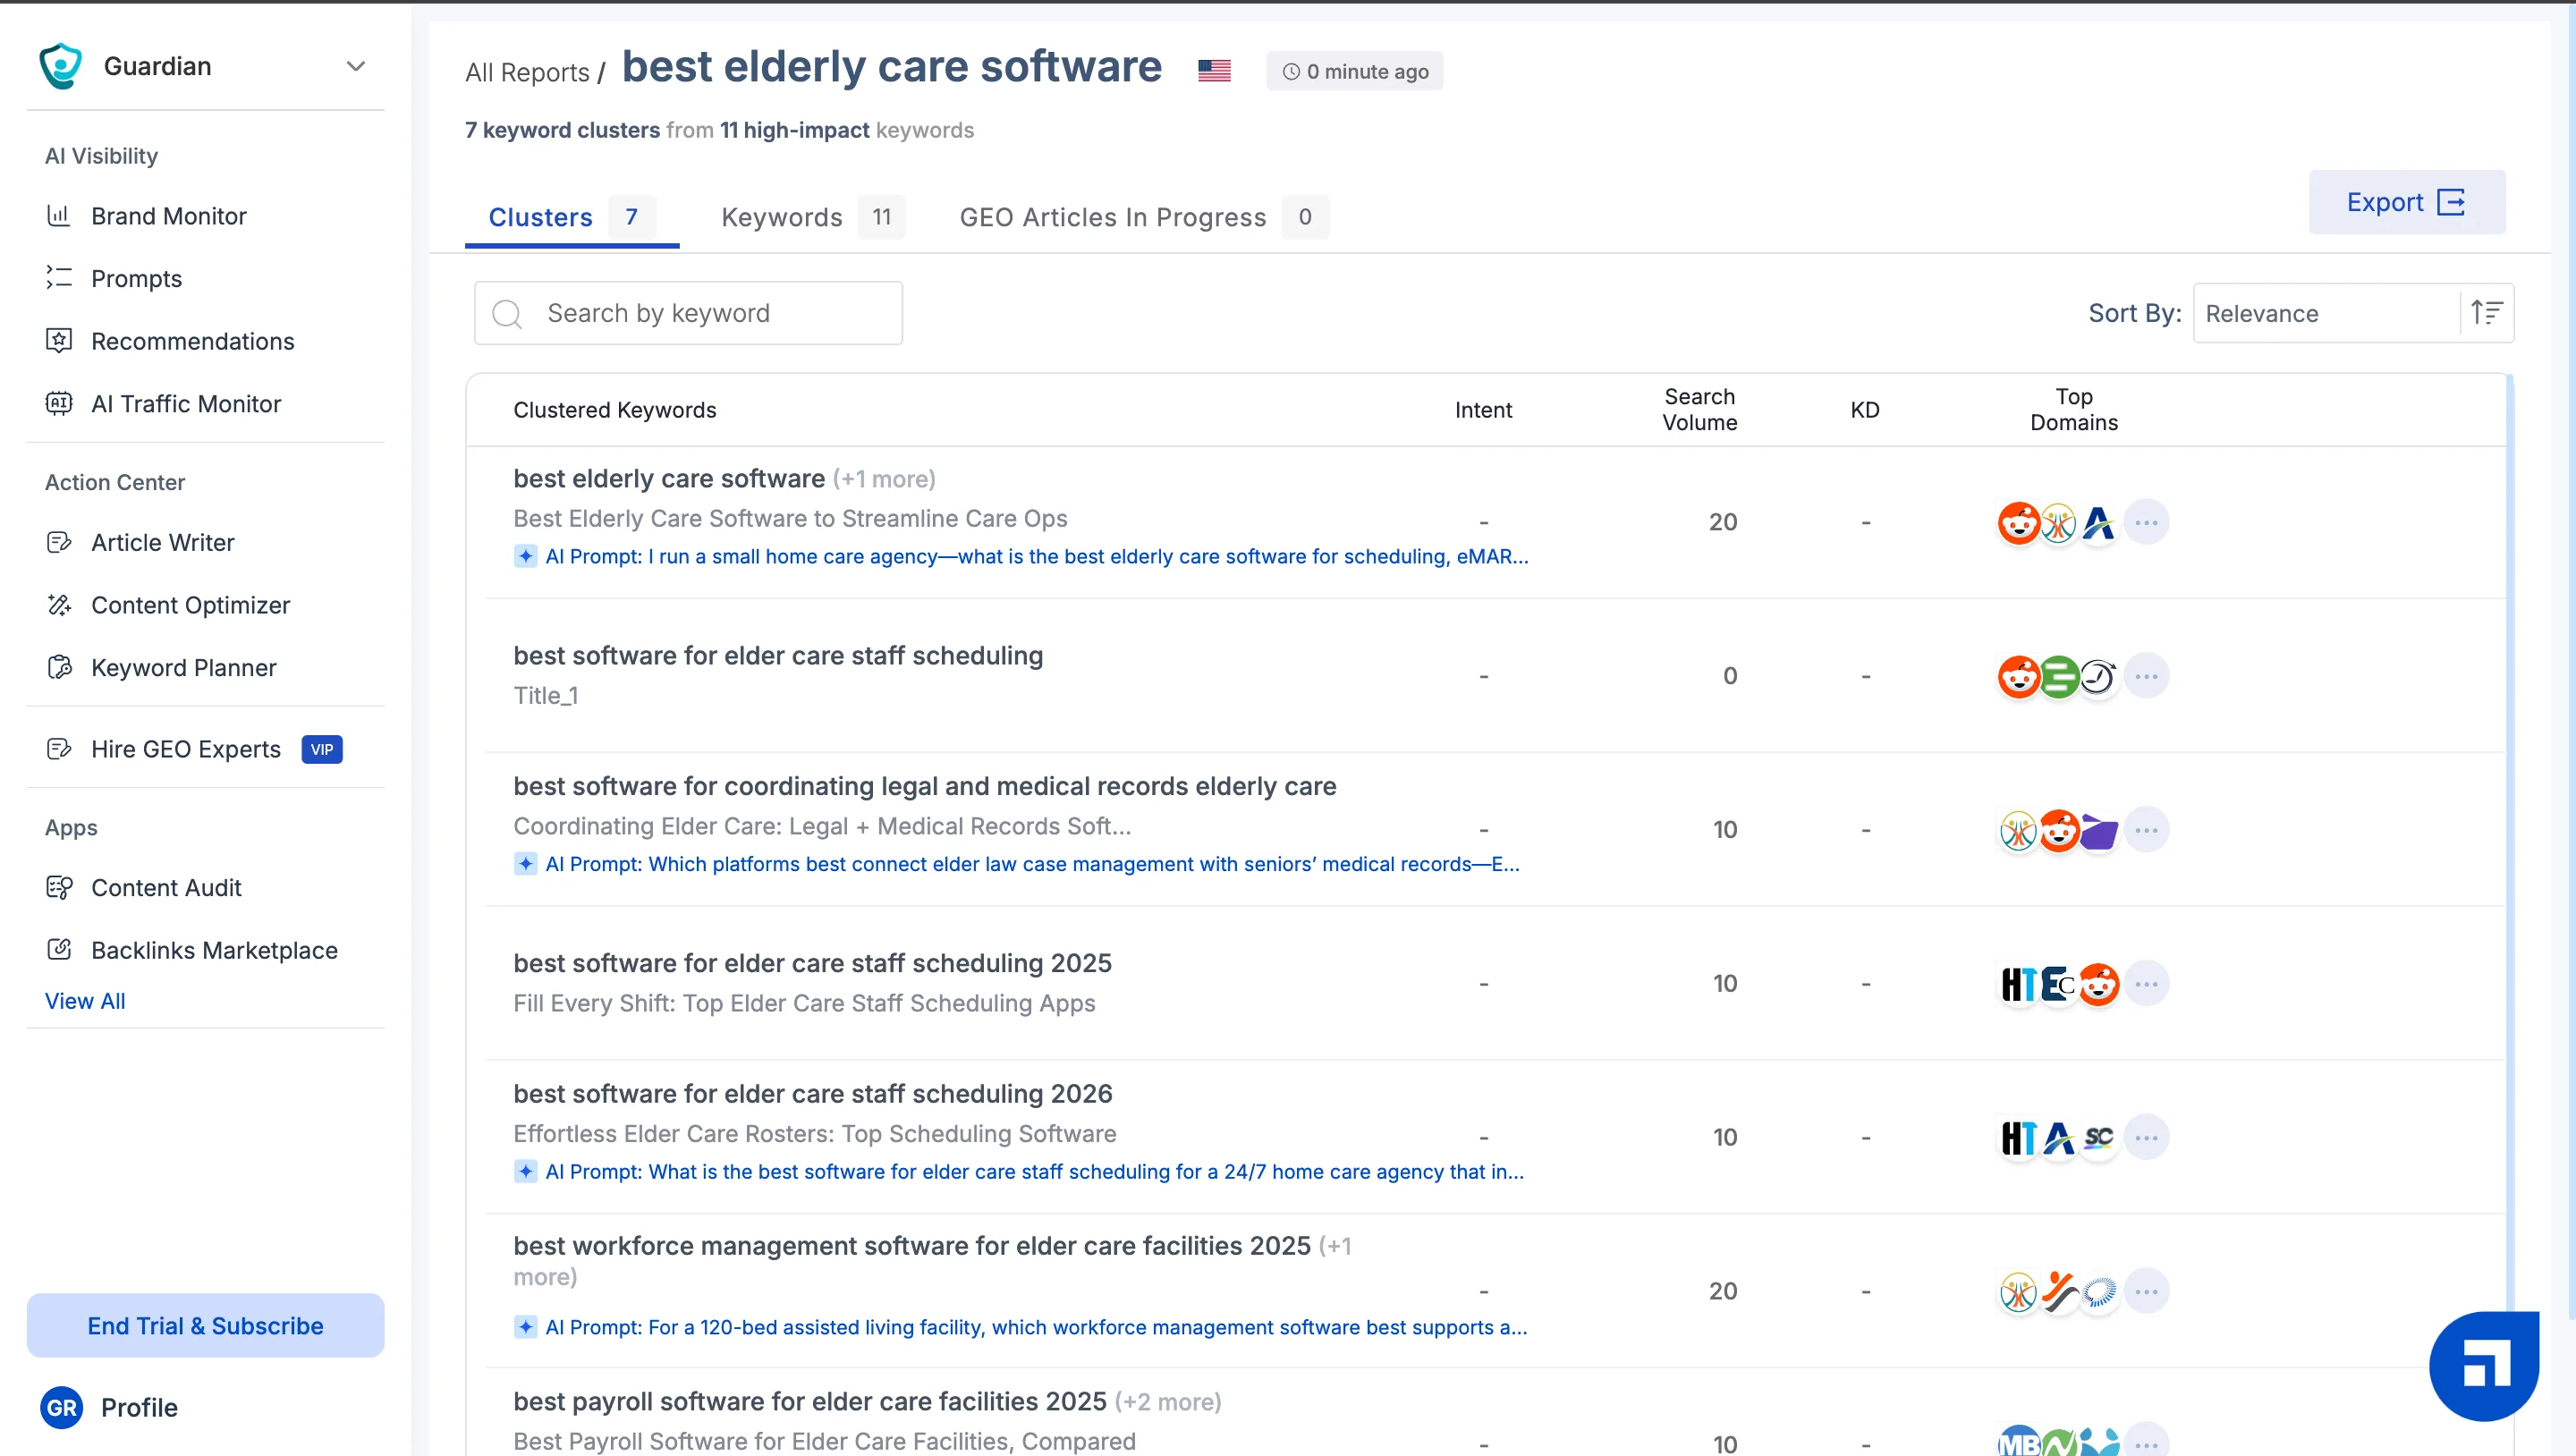The height and width of the screenshot is (1456, 2576).
Task: Click the Guardian shield logo
Action: [x=60, y=66]
